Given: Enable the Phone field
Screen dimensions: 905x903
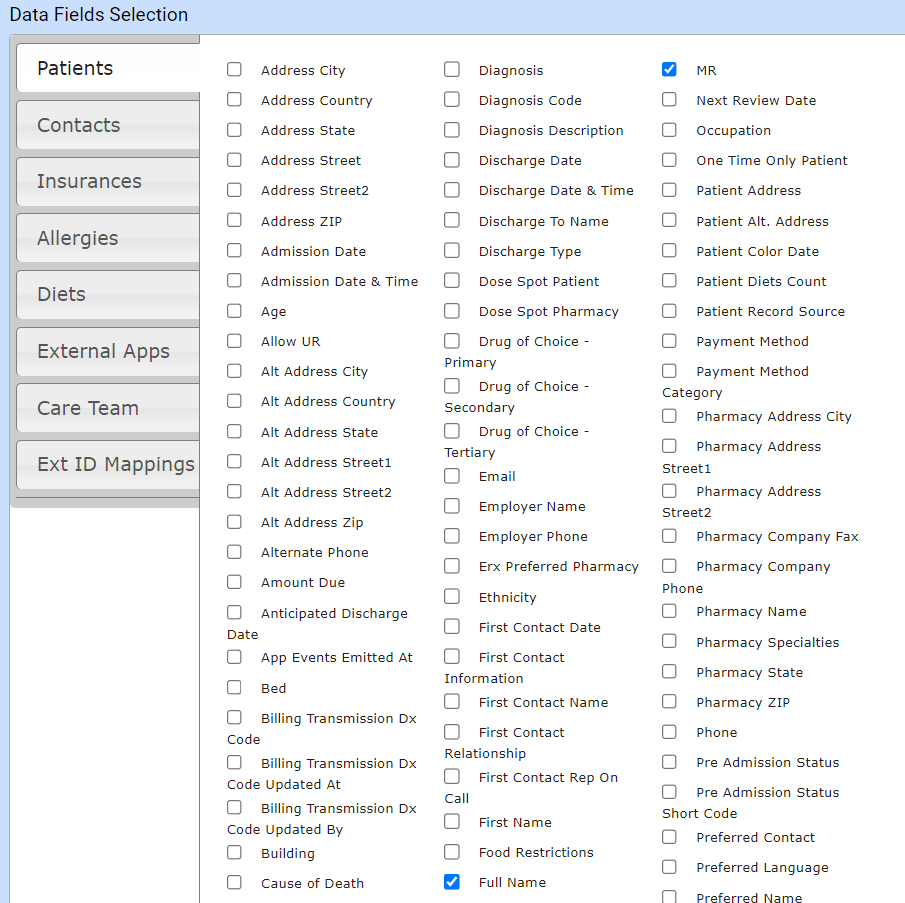Looking at the screenshot, I should tap(669, 731).
